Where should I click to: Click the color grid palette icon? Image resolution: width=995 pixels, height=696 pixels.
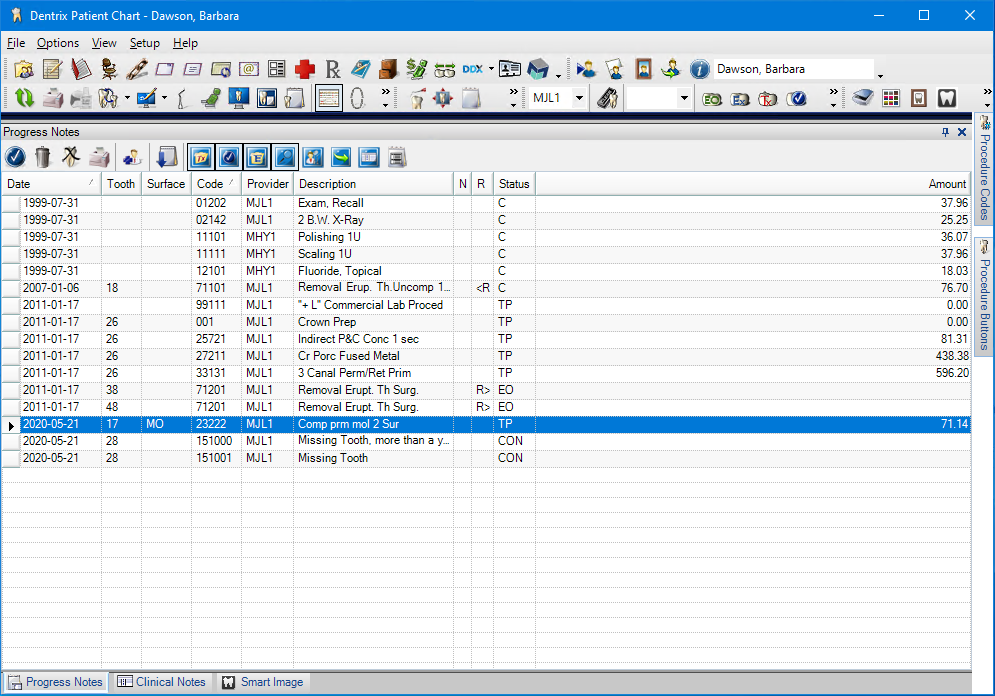point(890,98)
